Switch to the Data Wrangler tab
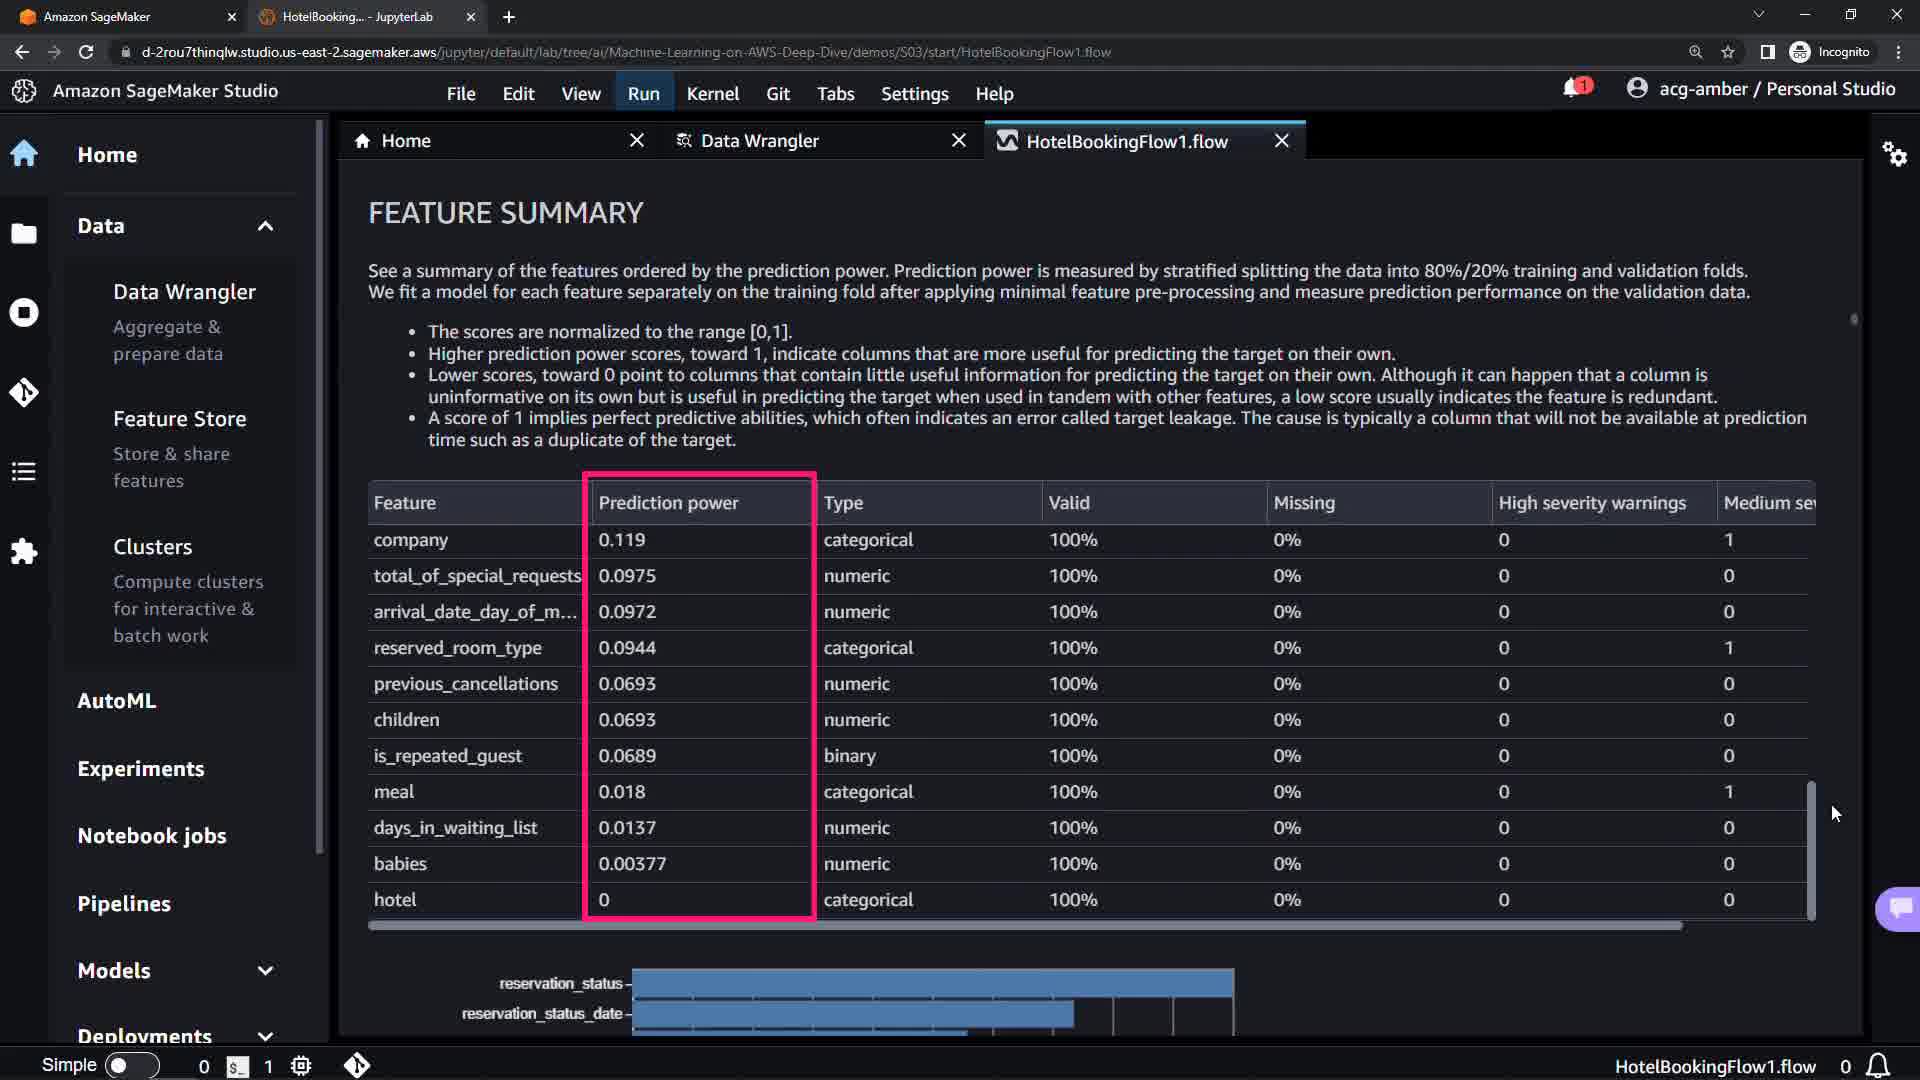 coord(759,141)
